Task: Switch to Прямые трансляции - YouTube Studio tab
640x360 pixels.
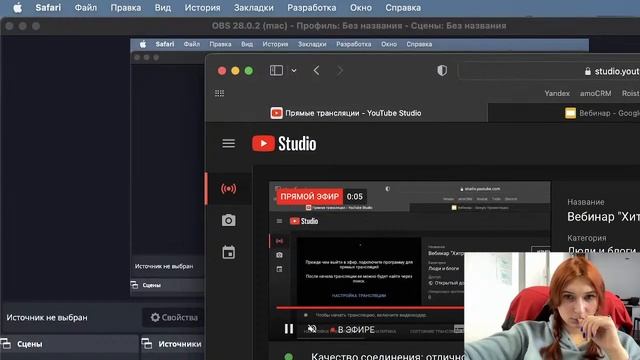Action: point(346,113)
